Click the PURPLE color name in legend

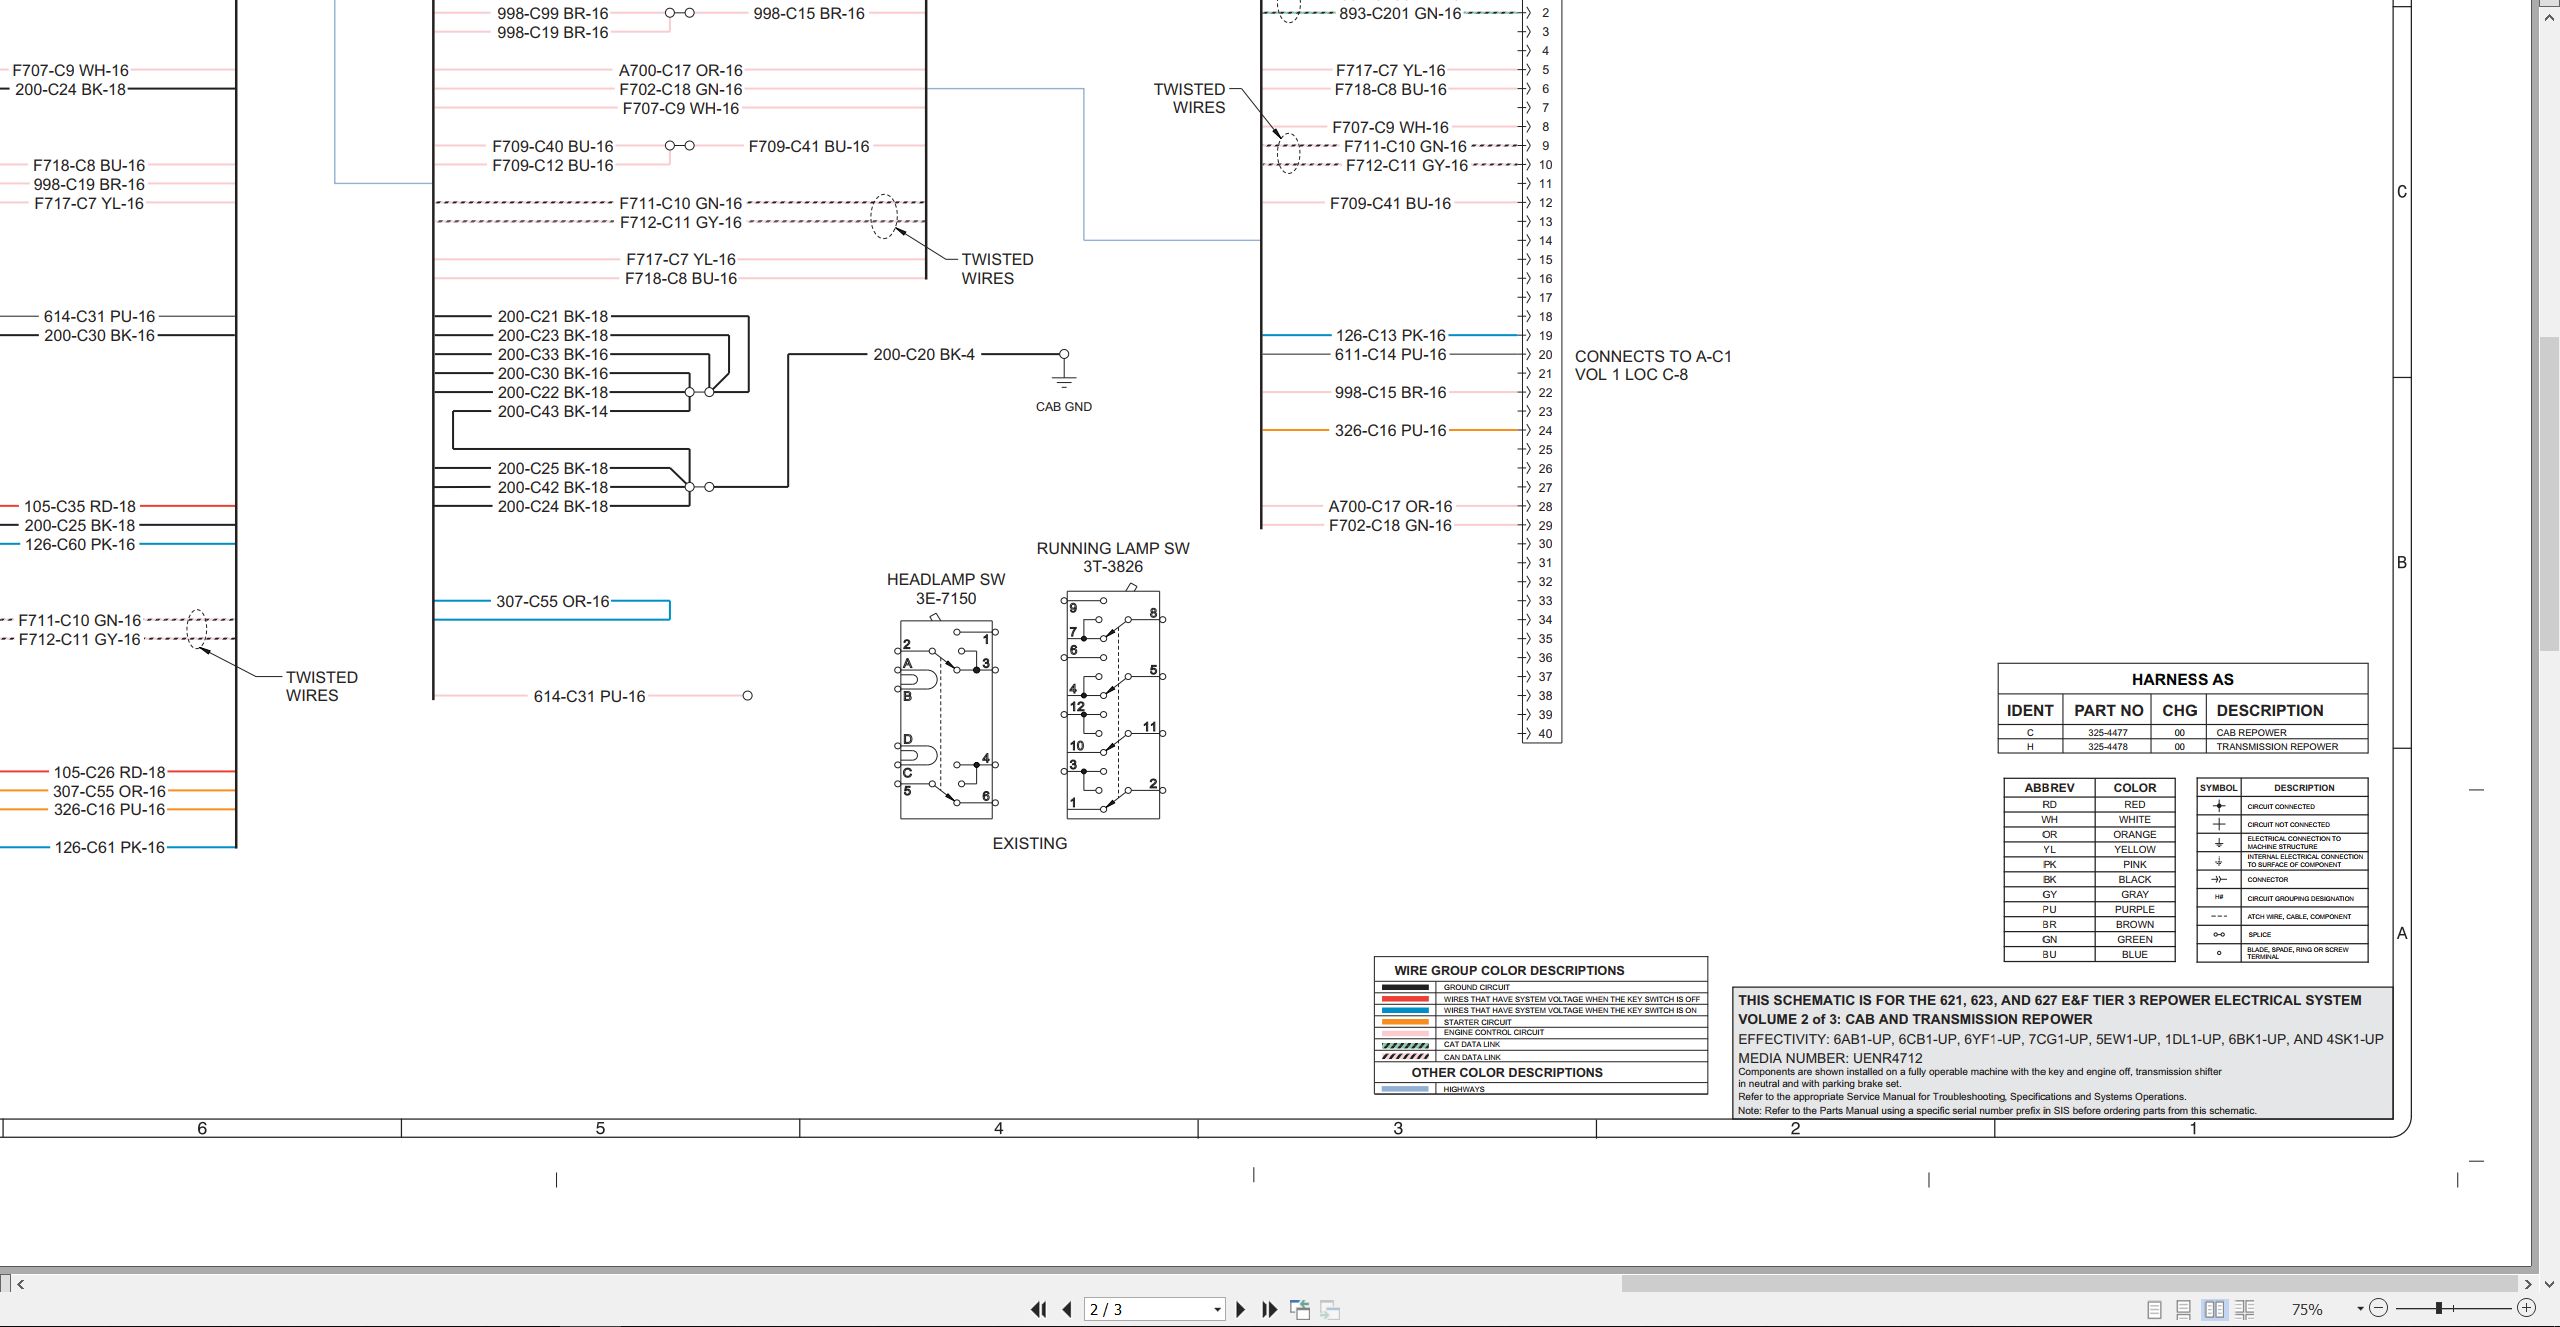[x=2134, y=910]
